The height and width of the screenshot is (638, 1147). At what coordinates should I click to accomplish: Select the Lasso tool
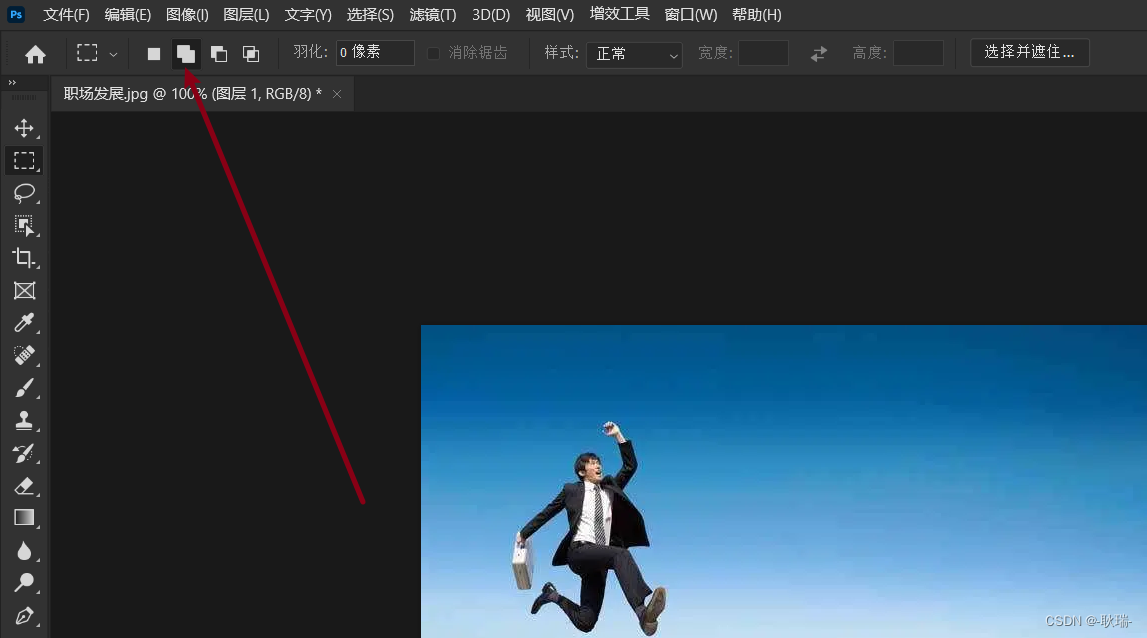[x=24, y=193]
